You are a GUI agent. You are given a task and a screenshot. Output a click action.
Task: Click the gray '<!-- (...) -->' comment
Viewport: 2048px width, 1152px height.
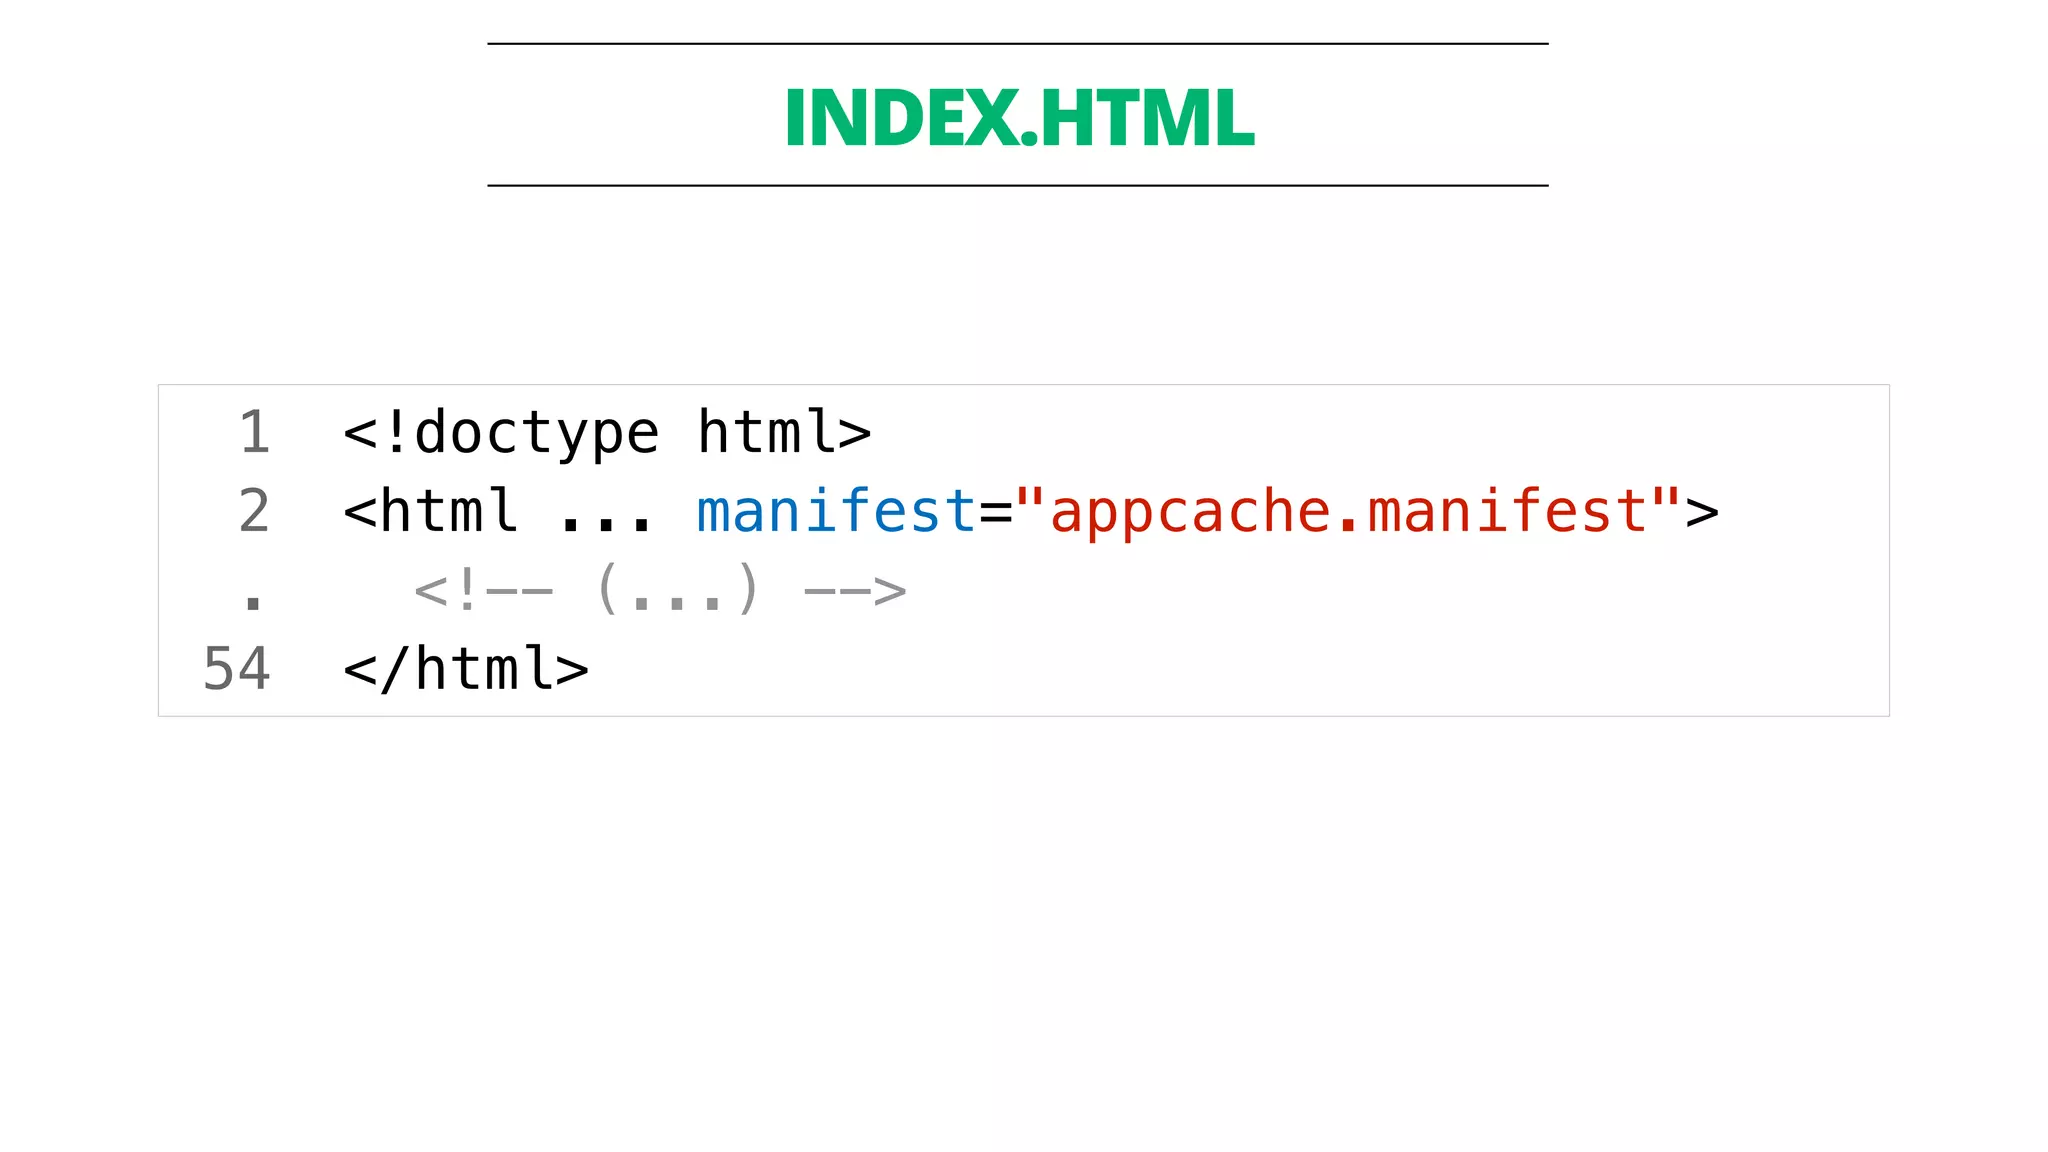coord(660,590)
